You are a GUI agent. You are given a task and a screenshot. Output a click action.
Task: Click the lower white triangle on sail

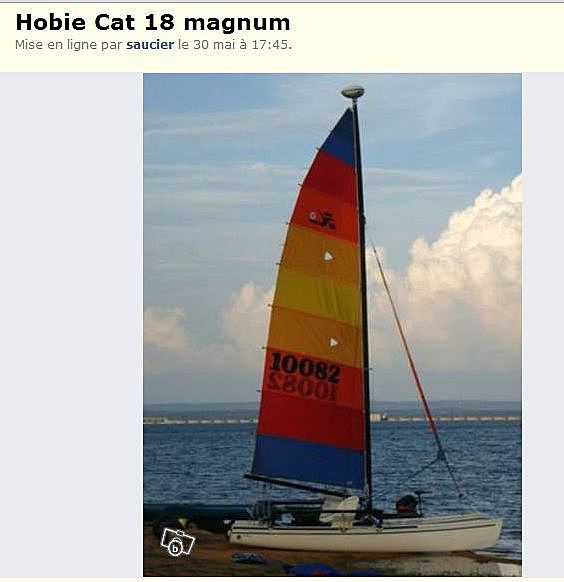click(334, 343)
